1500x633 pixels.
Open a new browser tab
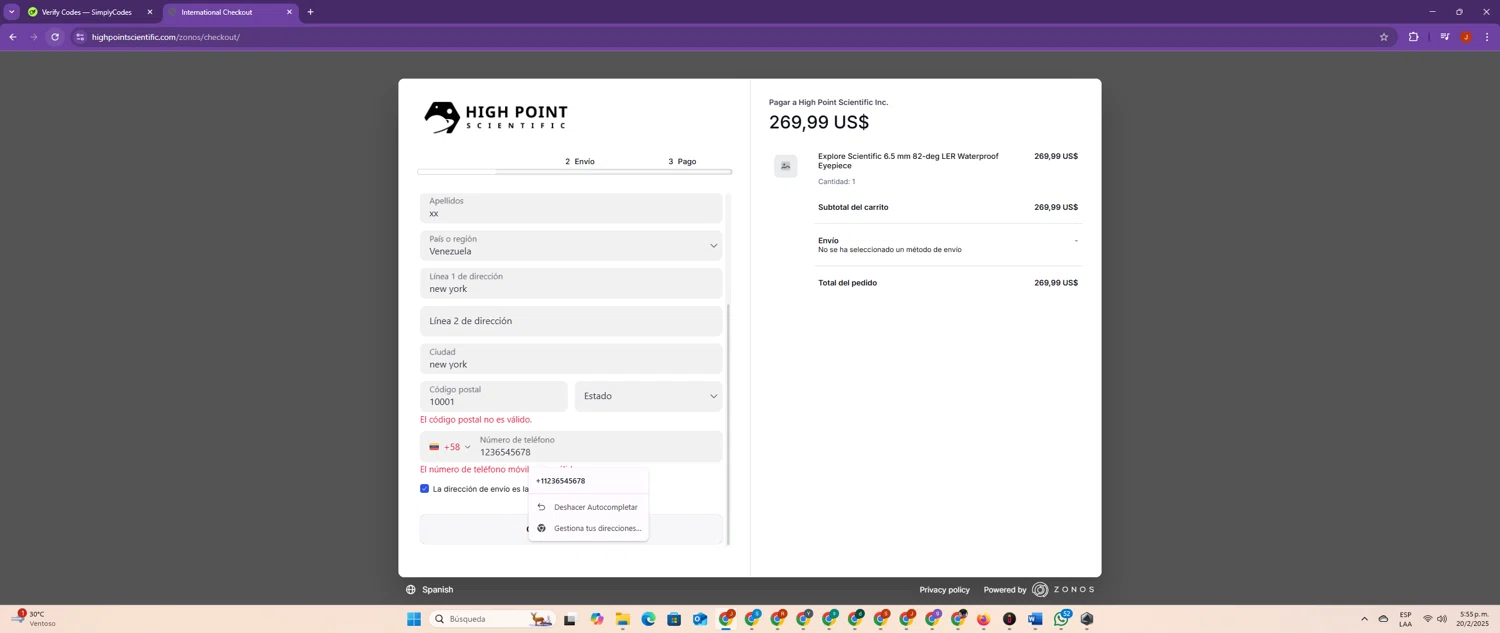pos(310,12)
